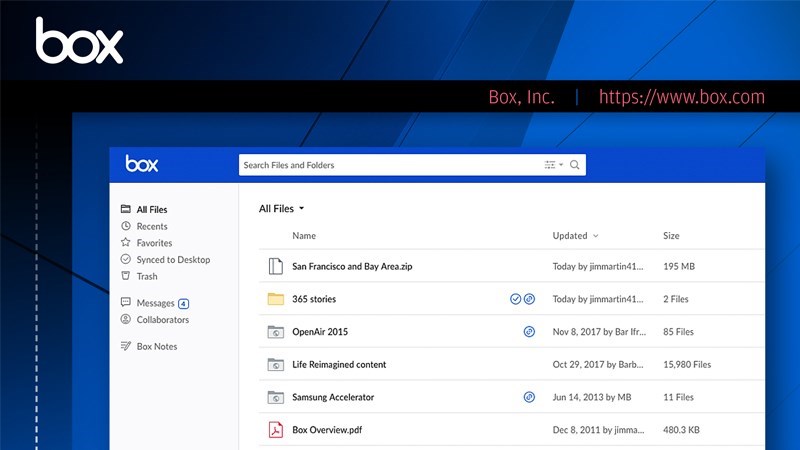The image size is (800, 450).
Task: Open Life Reimagined content folder
Action: tap(339, 364)
